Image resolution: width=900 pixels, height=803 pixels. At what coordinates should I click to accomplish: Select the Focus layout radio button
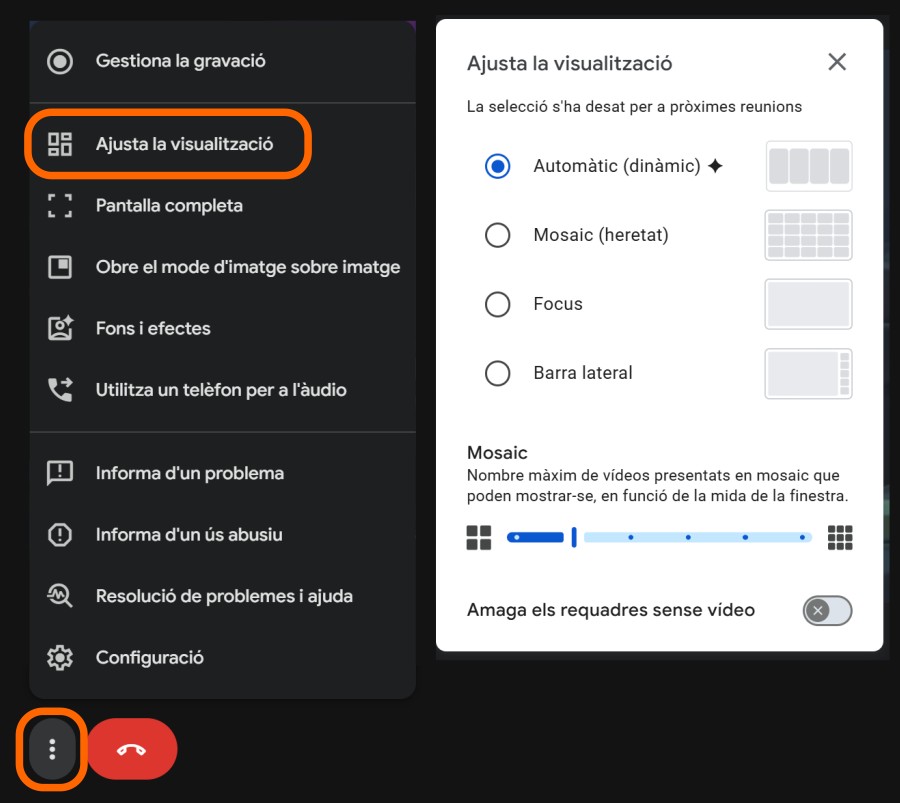point(497,304)
